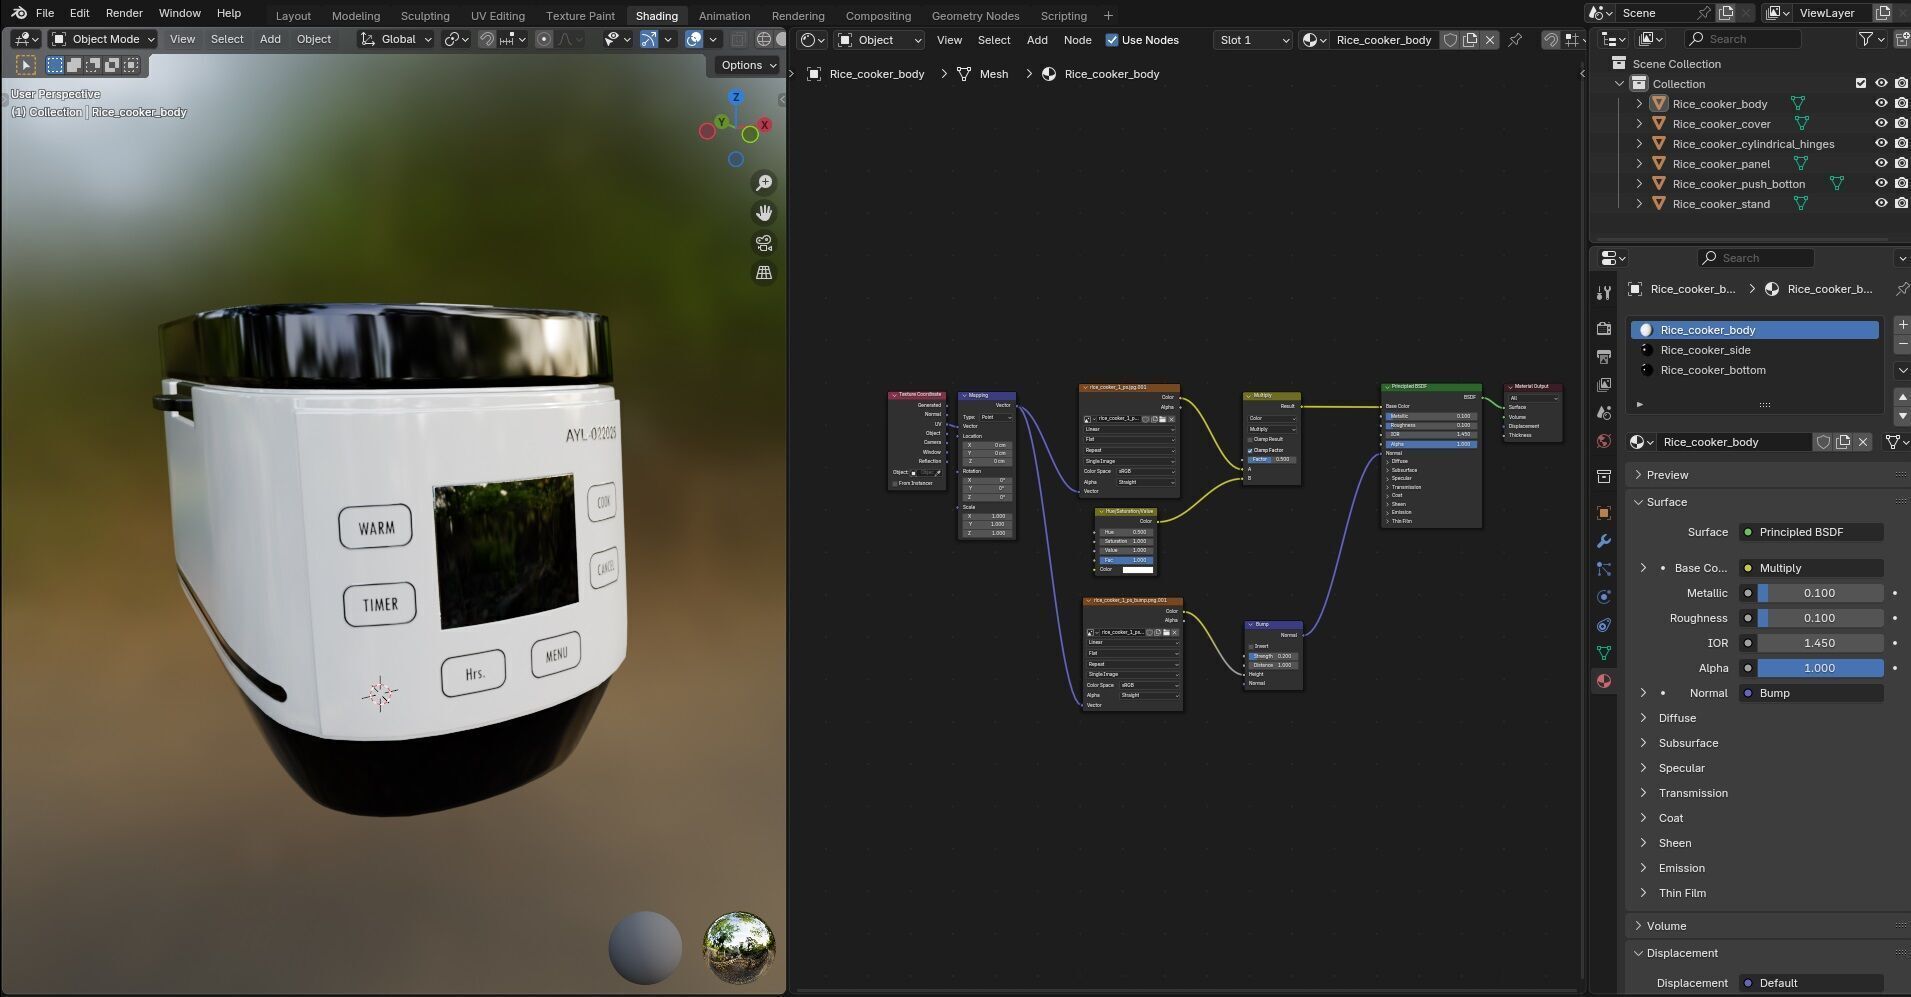This screenshot has height=997, width=1911.
Task: Expand the Preview panel
Action: coord(1638,475)
